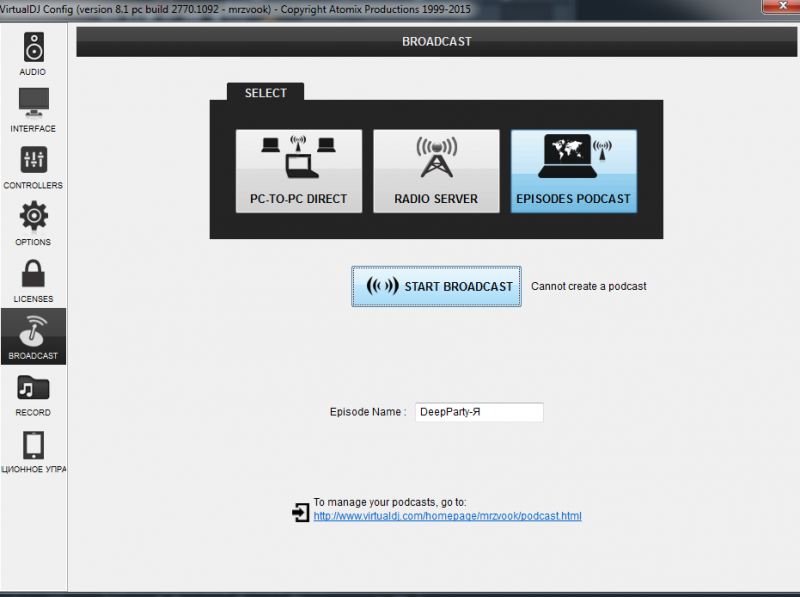Choose the RADIO SERVER broadcast mode
The width and height of the screenshot is (800, 597).
(x=436, y=171)
